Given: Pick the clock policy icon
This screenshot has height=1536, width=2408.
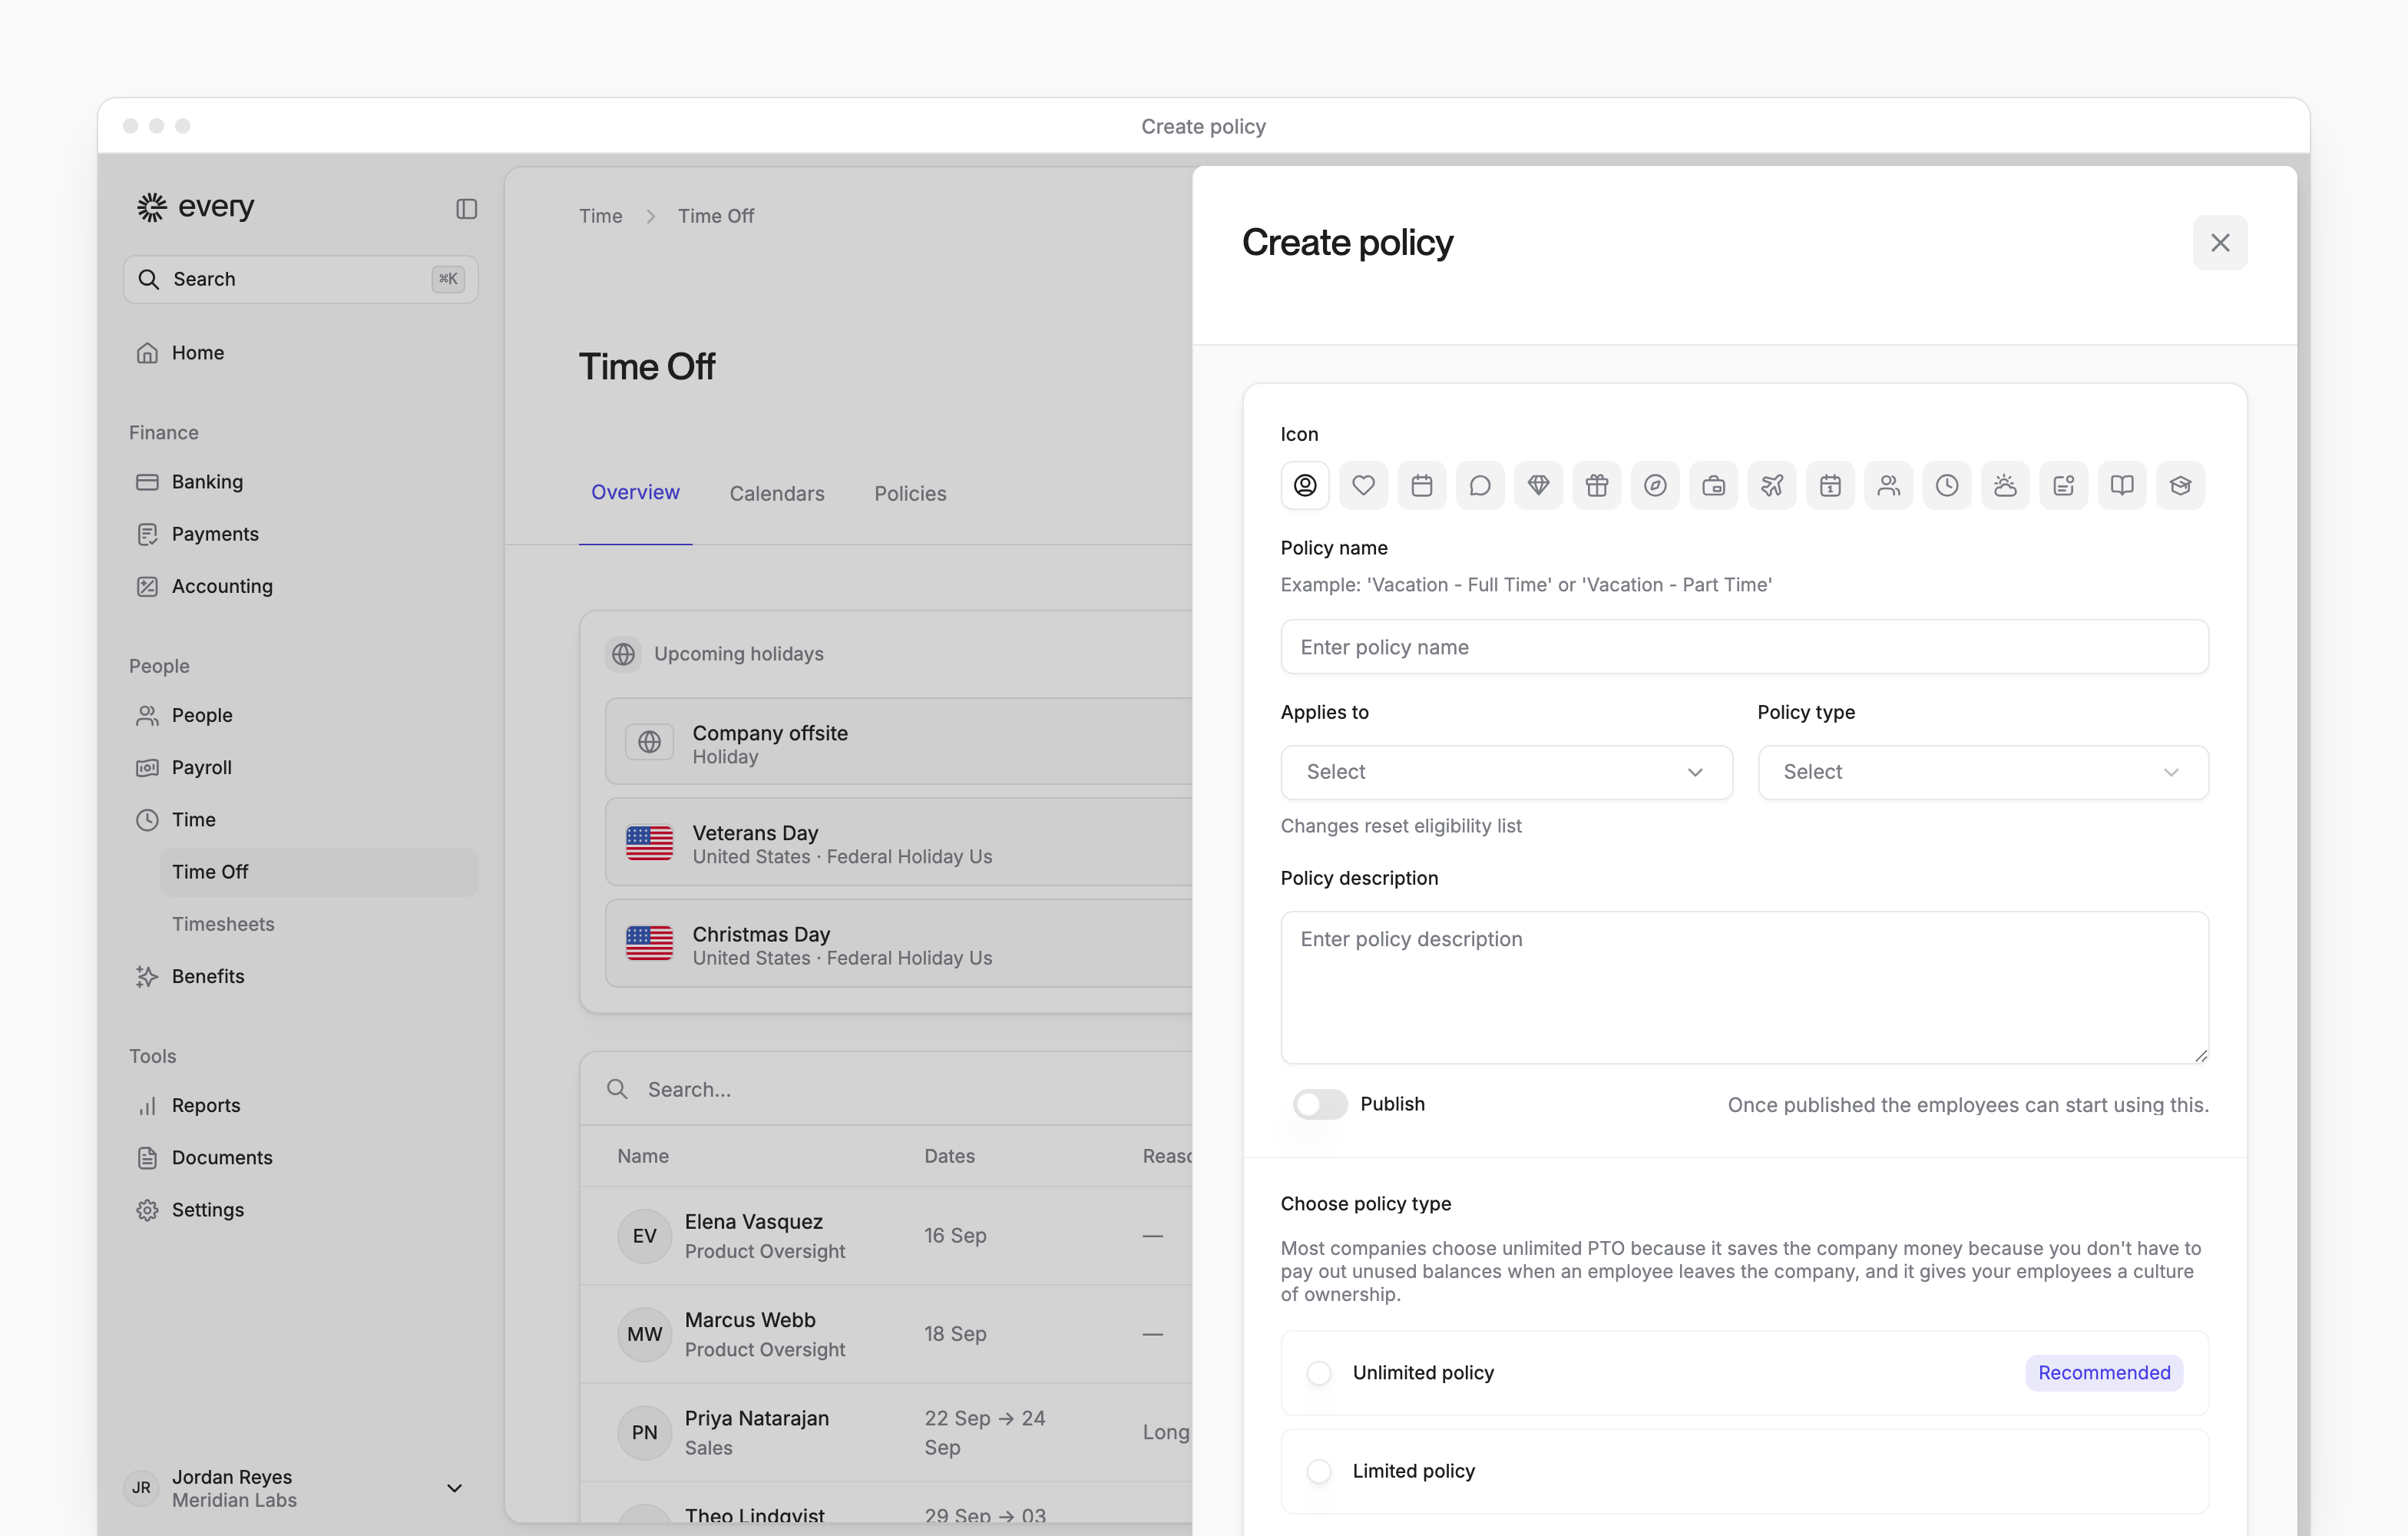Looking at the screenshot, I should 1947,486.
